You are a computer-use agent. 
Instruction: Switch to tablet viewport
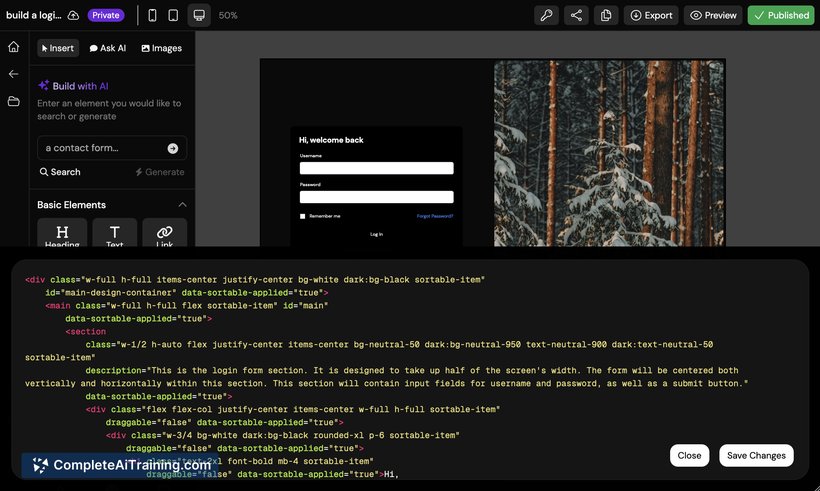coord(173,15)
